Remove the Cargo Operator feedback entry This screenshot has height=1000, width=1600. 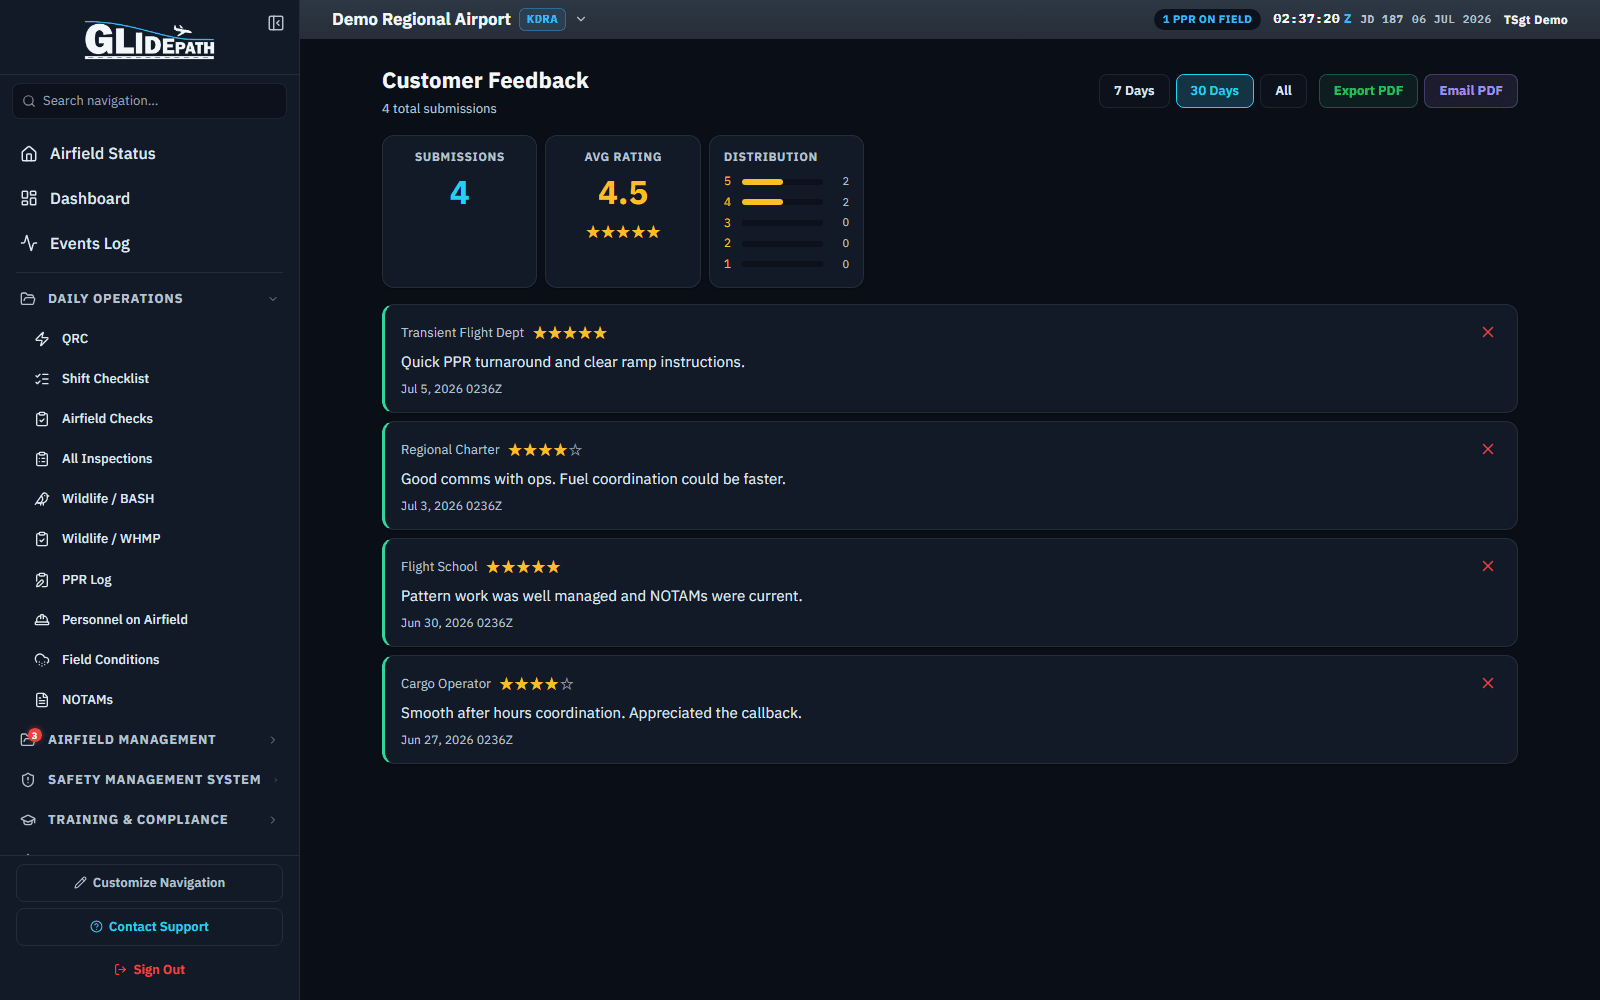1488,683
